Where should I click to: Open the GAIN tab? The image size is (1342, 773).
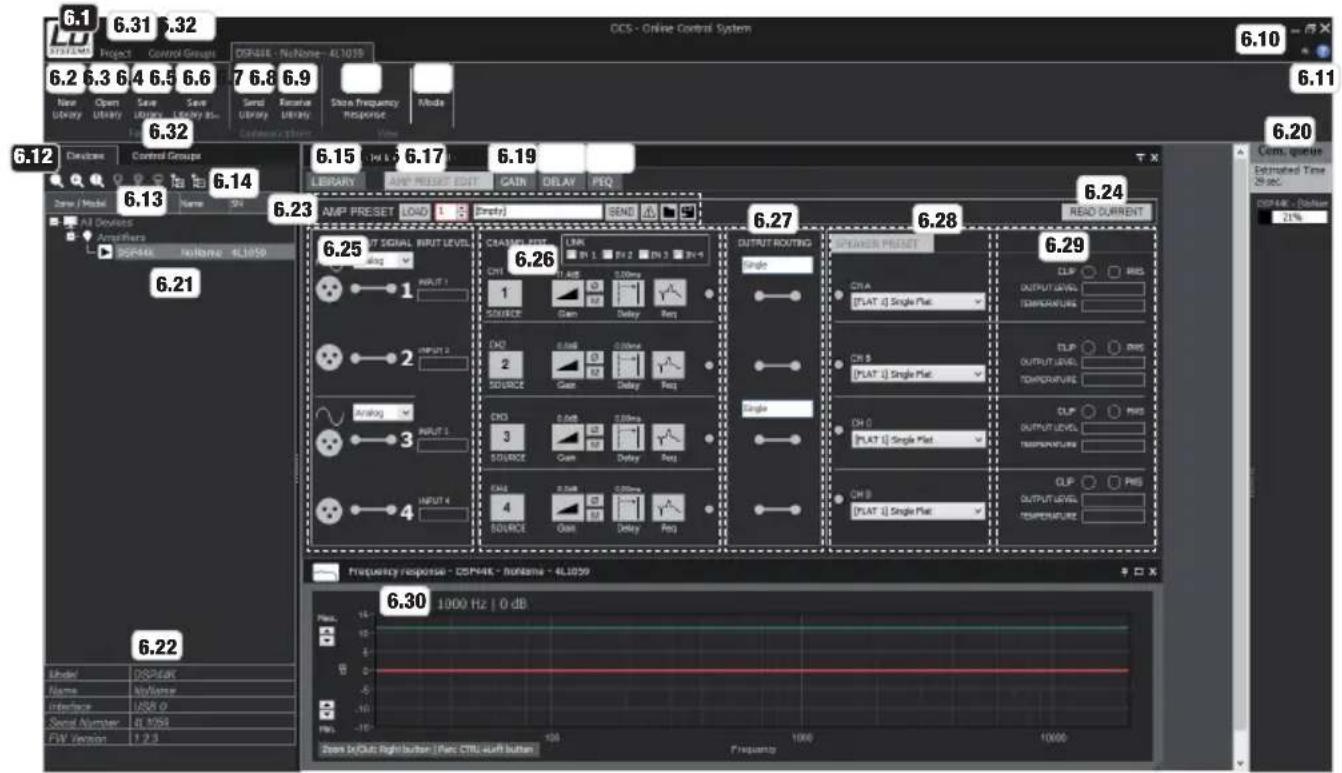point(514,183)
